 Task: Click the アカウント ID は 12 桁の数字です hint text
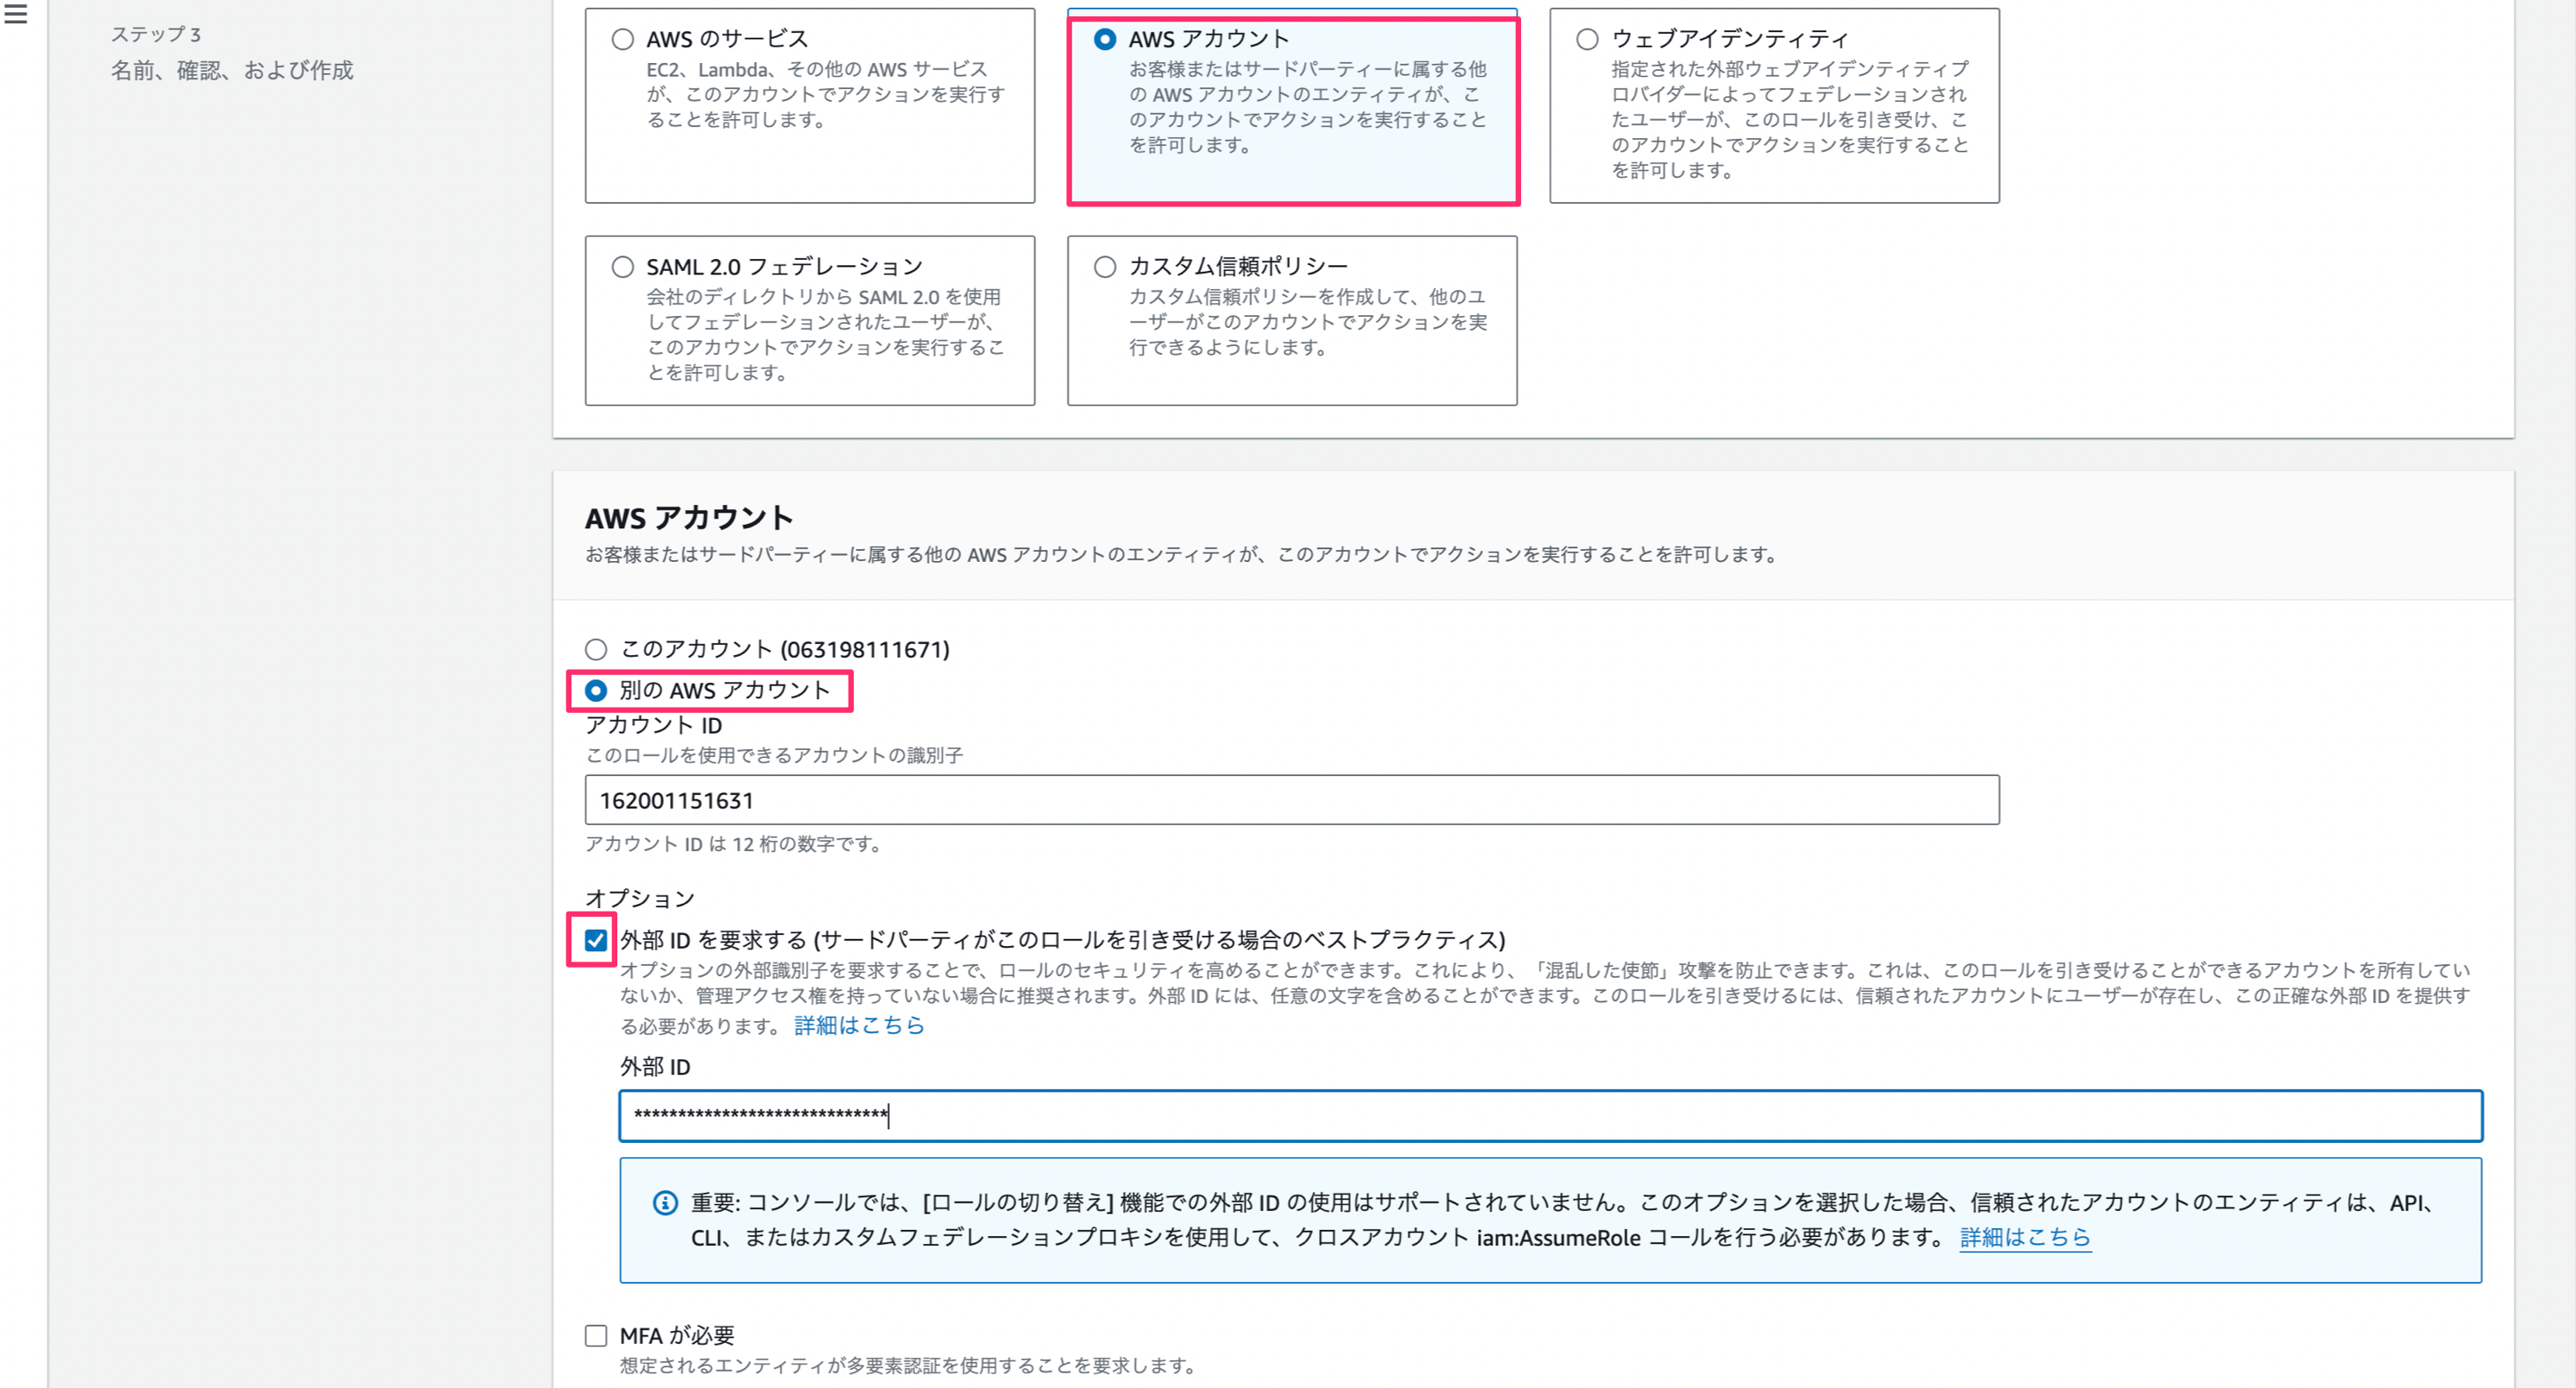(x=733, y=844)
